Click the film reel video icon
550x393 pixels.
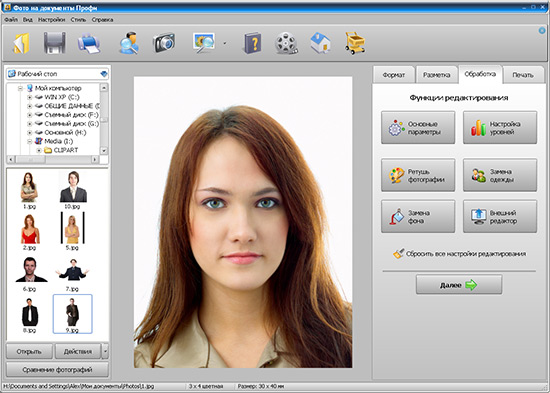(286, 43)
